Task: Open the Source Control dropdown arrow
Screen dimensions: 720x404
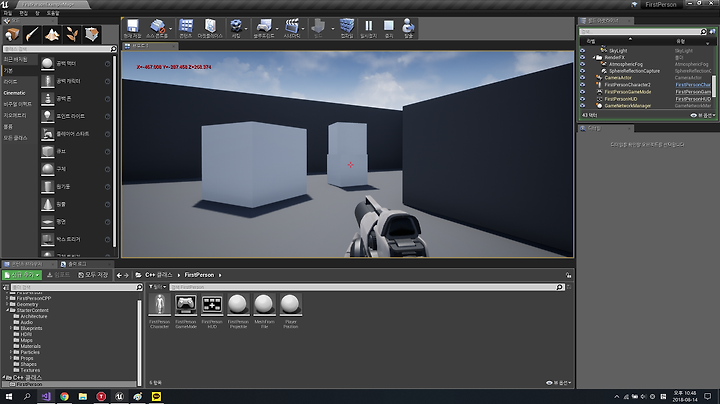Action: tap(170, 28)
